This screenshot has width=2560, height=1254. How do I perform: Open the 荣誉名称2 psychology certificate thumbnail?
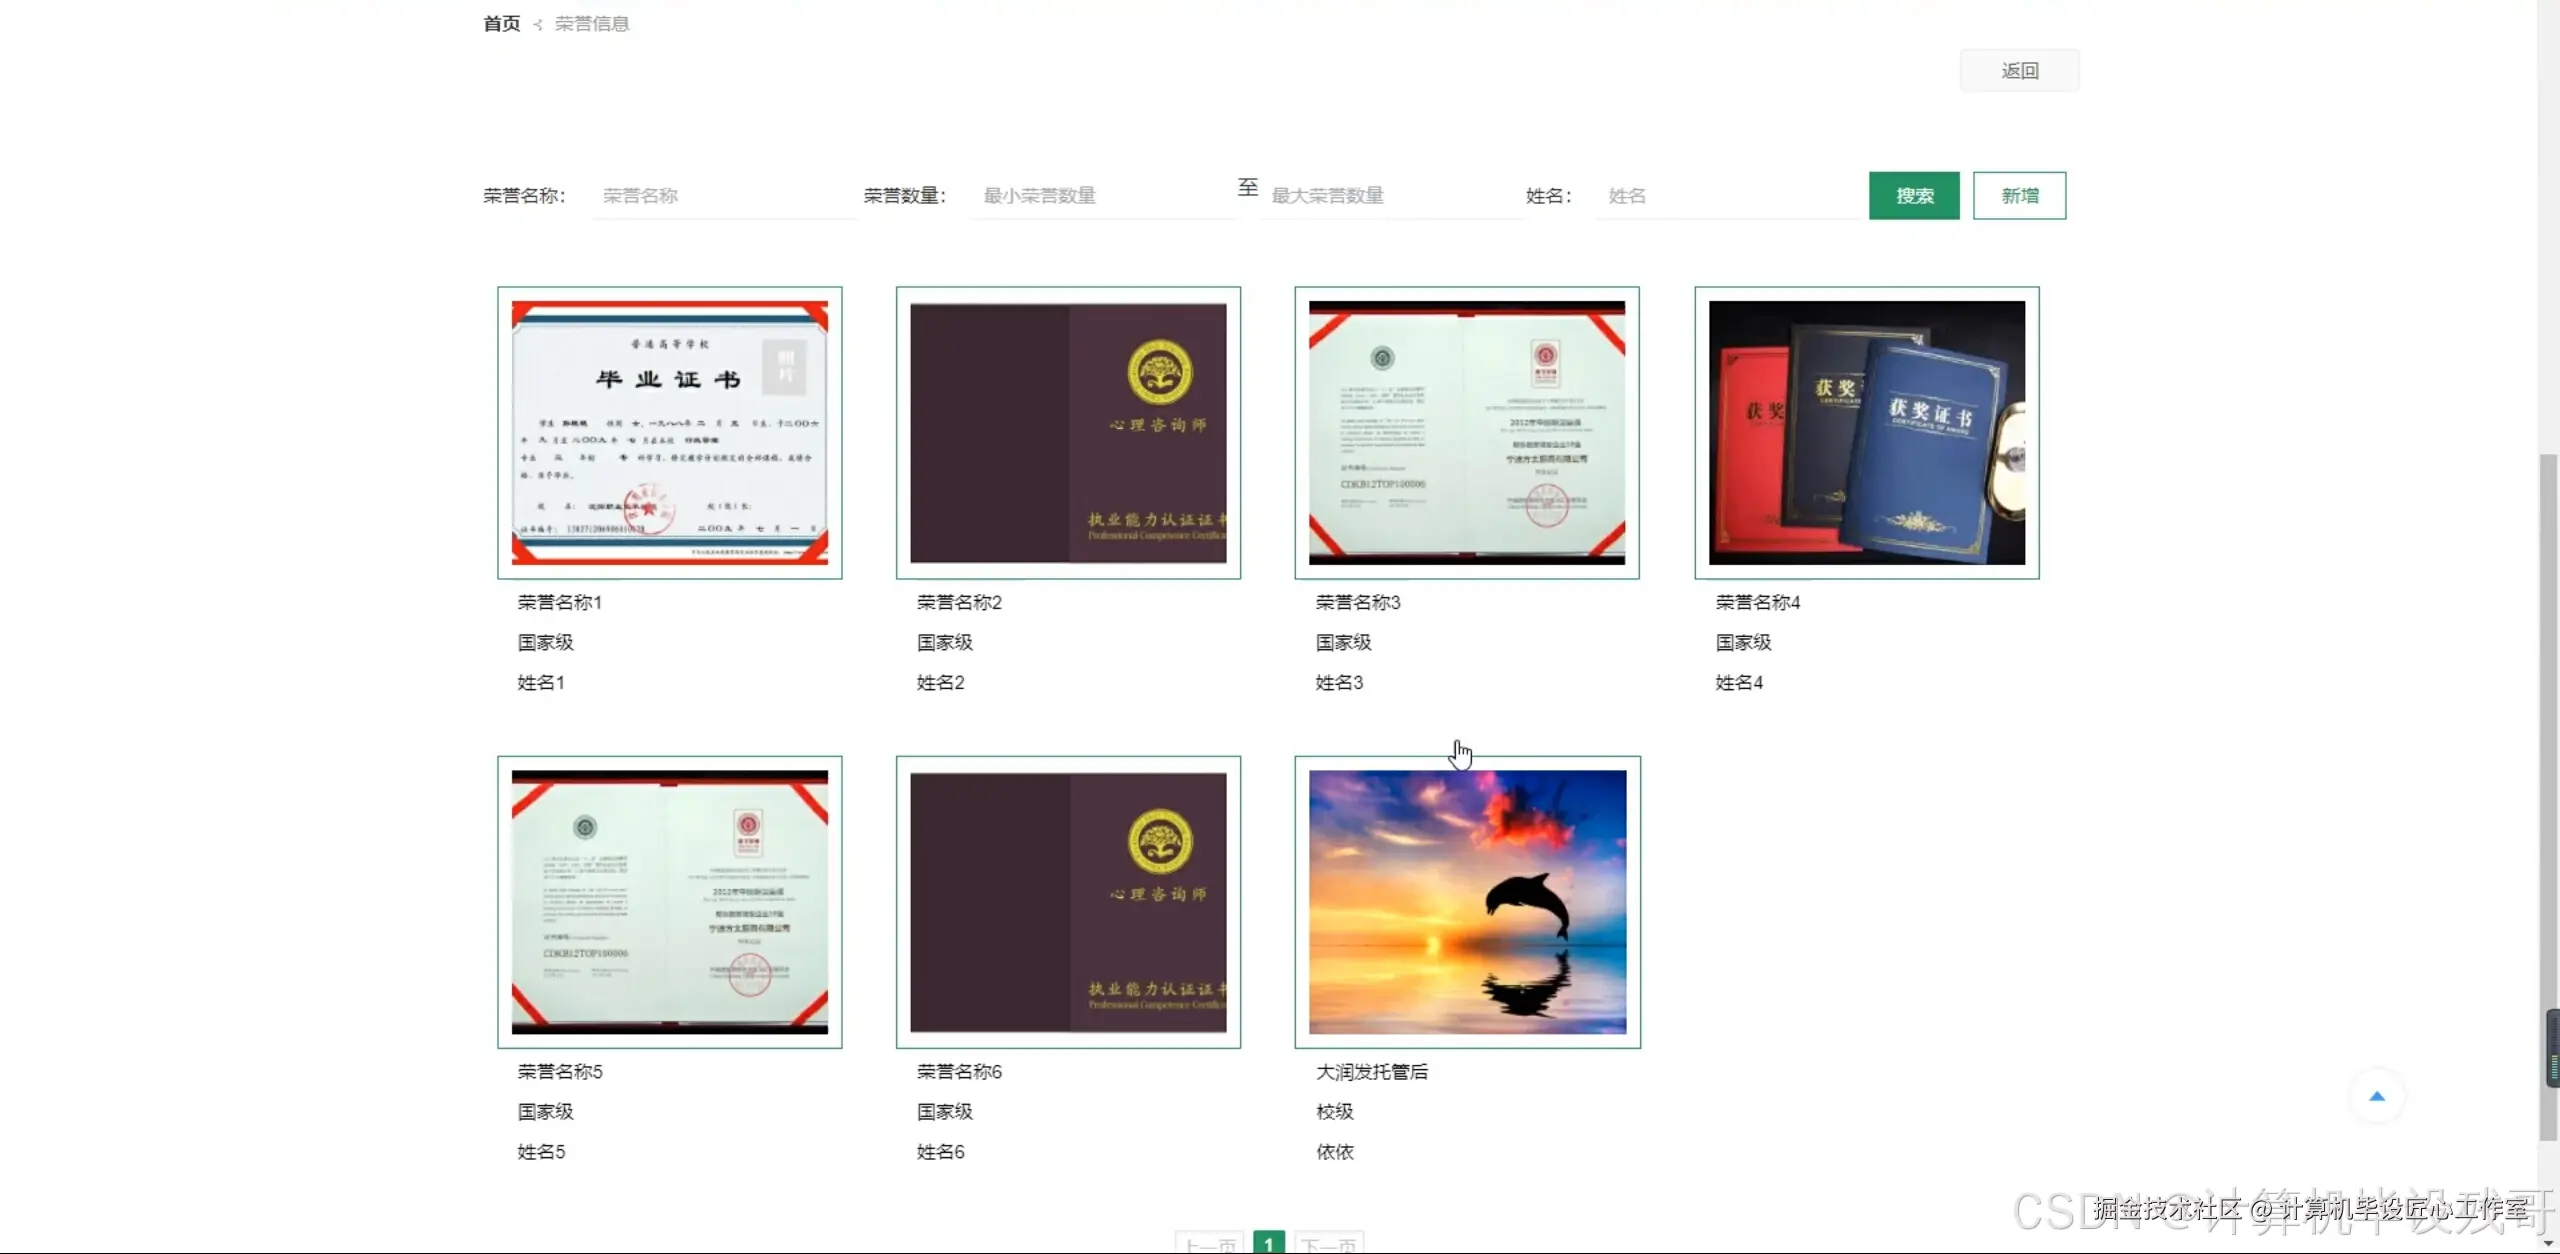pos(1068,433)
